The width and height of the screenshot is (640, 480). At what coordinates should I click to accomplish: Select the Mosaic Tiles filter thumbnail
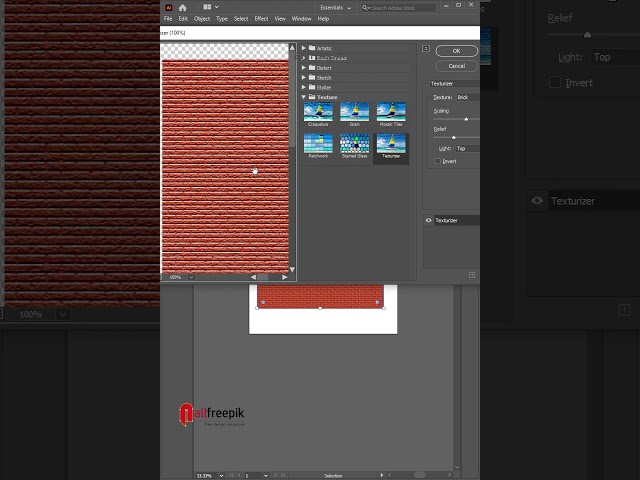point(391,112)
